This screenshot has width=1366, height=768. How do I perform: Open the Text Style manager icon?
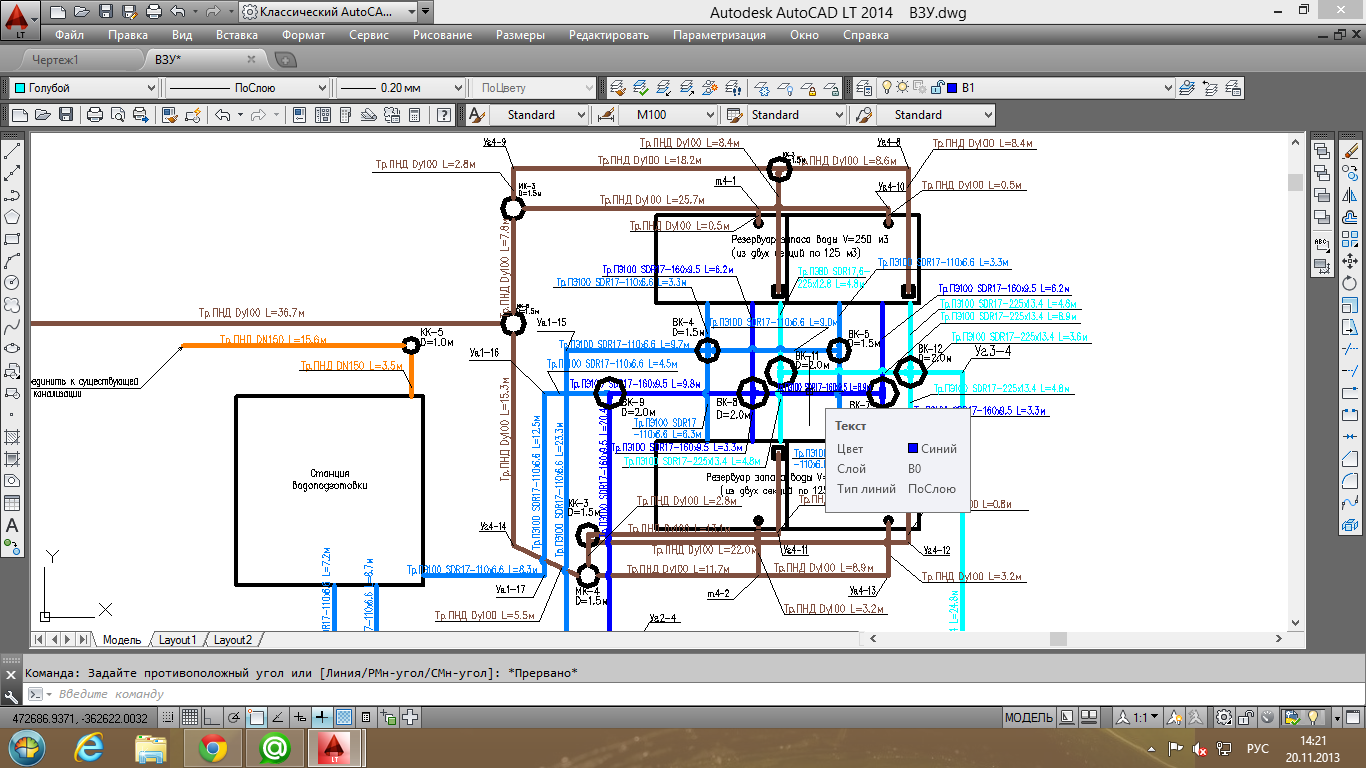pyautogui.click(x=477, y=115)
